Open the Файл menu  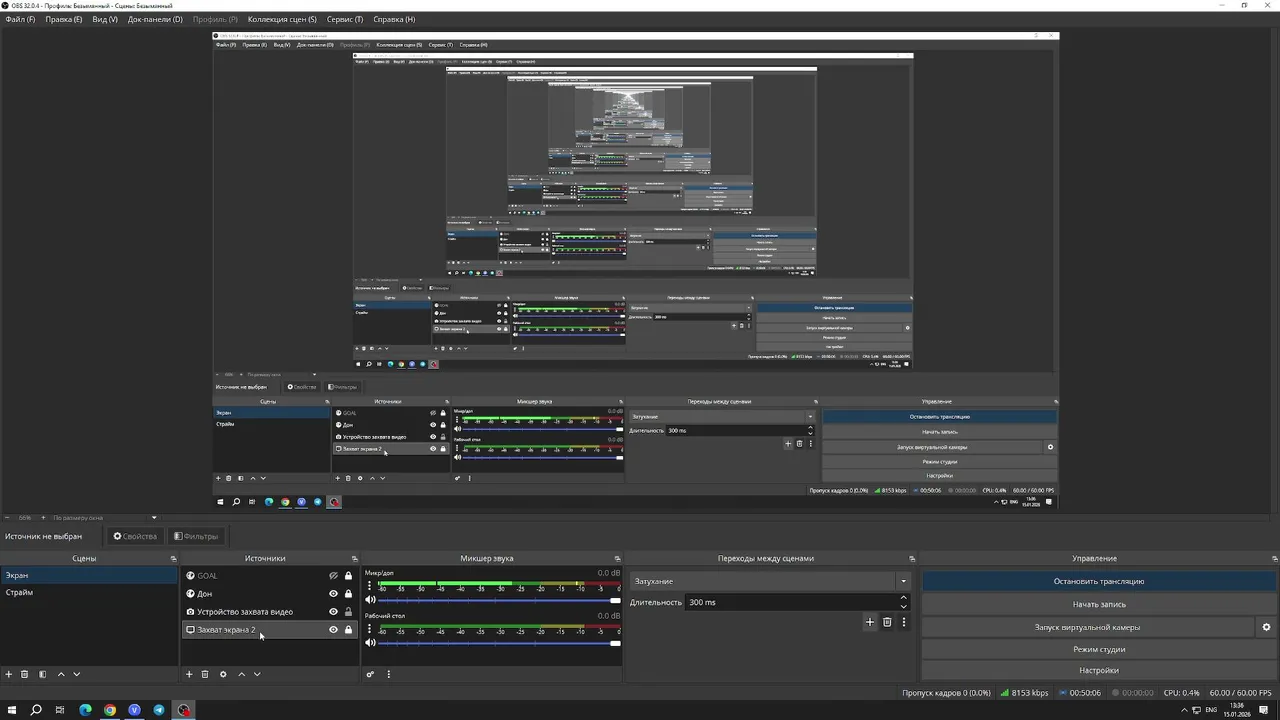(x=20, y=19)
